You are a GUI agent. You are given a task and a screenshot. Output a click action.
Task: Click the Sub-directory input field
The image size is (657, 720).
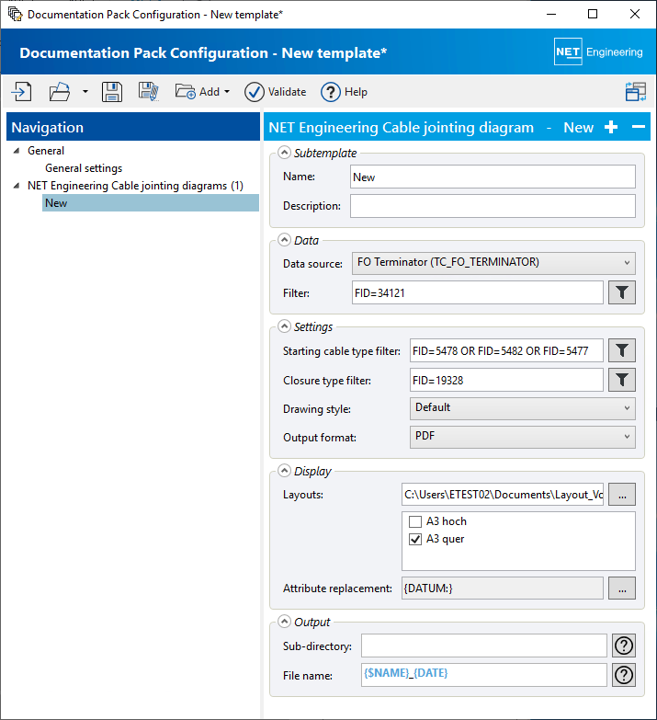[484, 646]
